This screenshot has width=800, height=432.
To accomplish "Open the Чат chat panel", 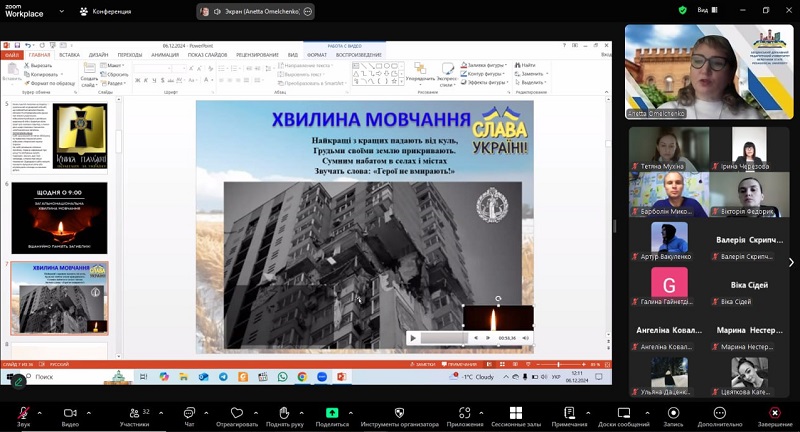I will pos(189,416).
